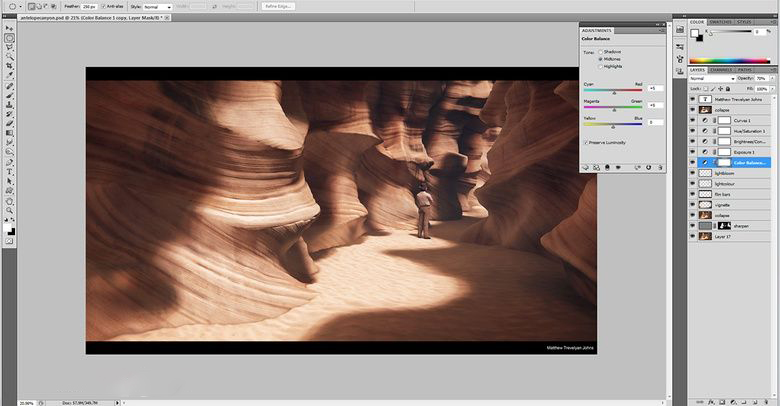Select the Gradient tool
Screen dimensions: 780x406
coord(9,133)
